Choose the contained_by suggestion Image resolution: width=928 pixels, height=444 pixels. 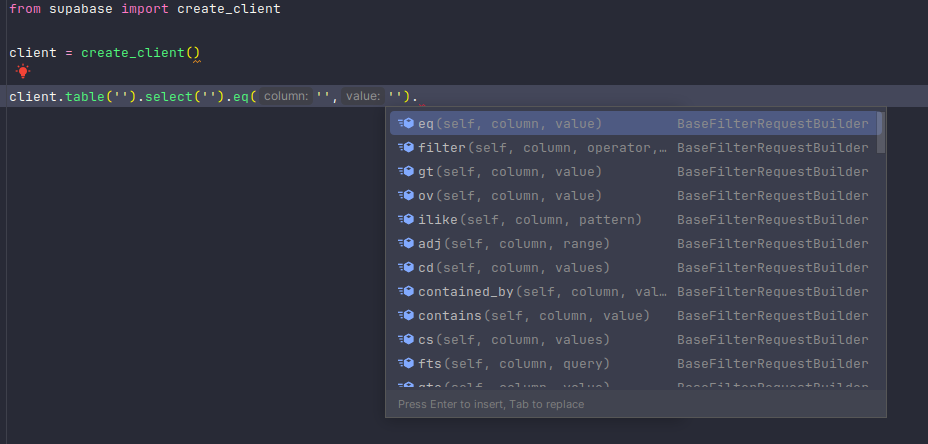pos(633,291)
